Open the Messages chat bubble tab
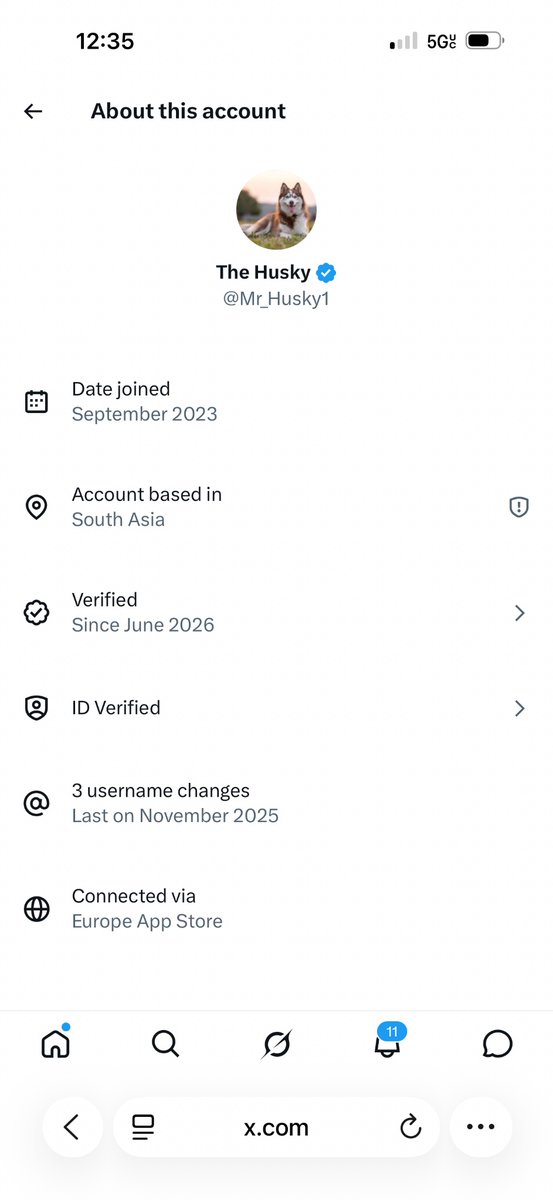 [497, 1044]
